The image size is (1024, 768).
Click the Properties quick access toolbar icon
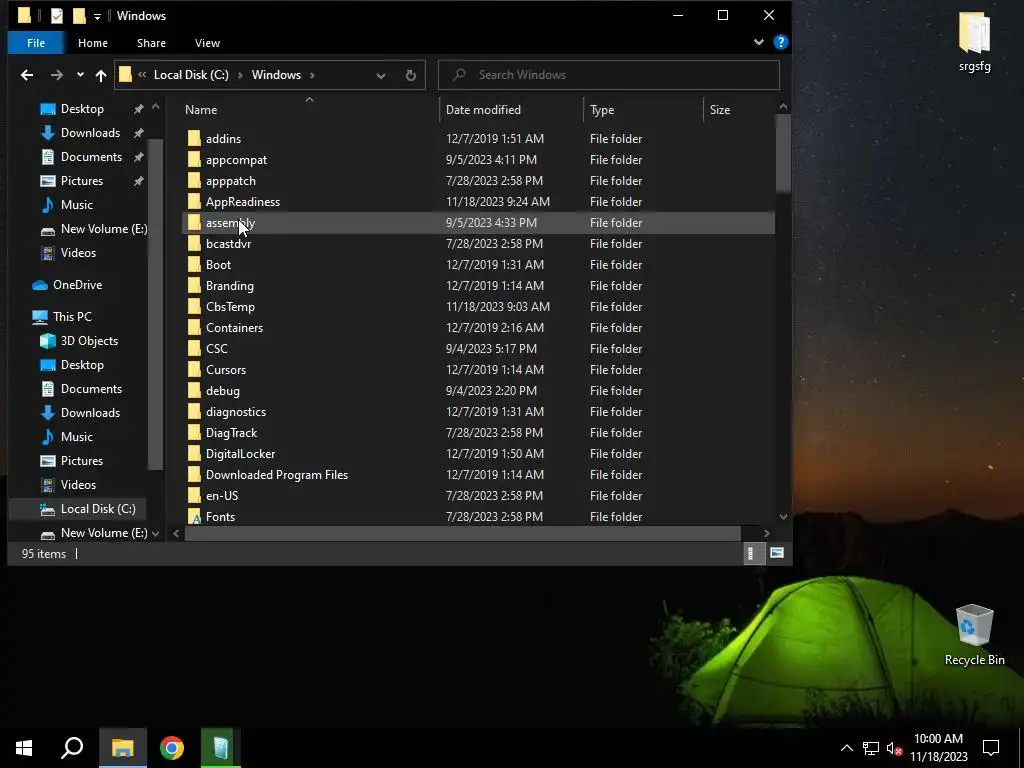click(x=57, y=16)
